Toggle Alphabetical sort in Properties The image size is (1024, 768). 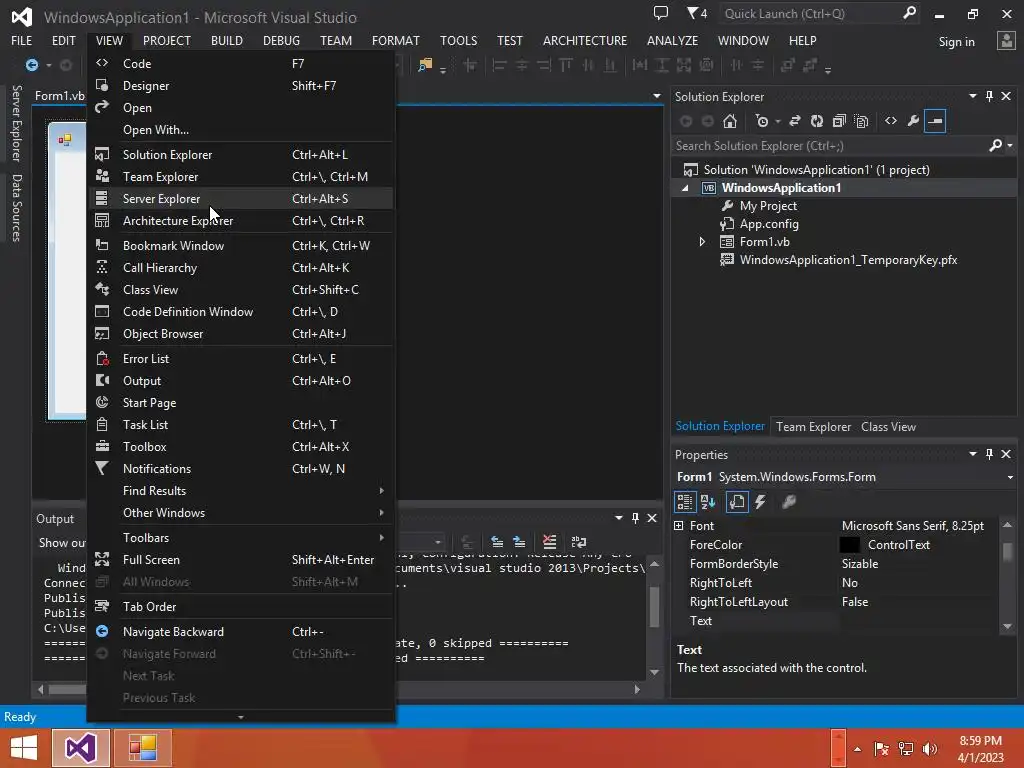[x=708, y=502]
